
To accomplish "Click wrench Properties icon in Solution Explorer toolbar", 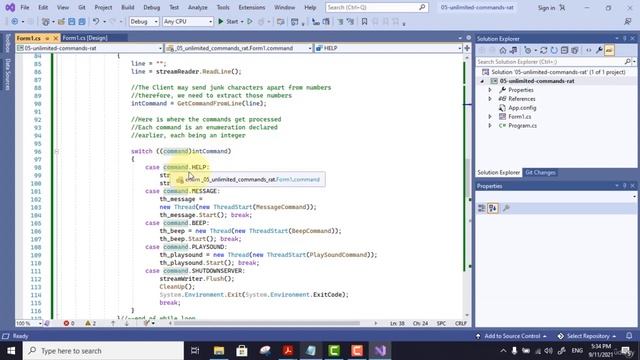I will (x=599, y=51).
